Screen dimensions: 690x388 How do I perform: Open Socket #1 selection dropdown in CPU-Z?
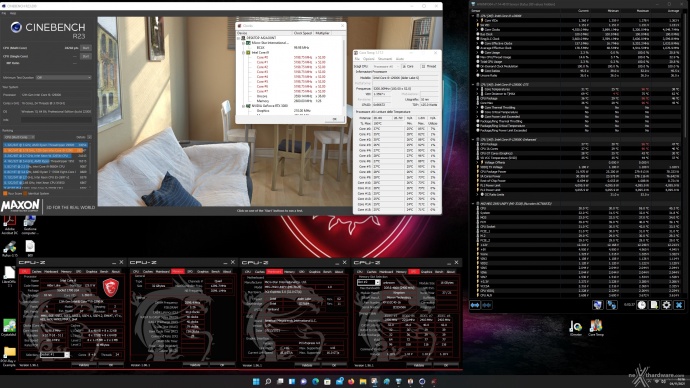(x=55, y=355)
